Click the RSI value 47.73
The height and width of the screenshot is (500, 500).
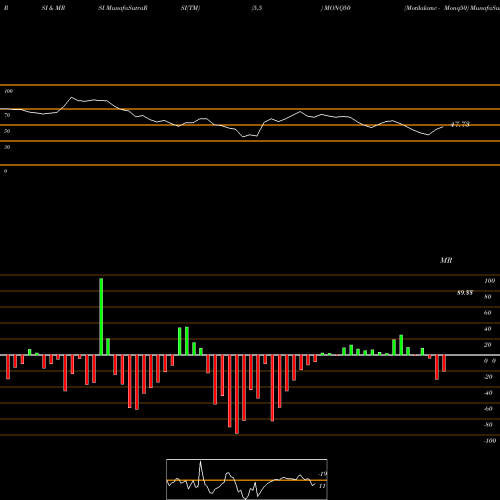[460, 124]
